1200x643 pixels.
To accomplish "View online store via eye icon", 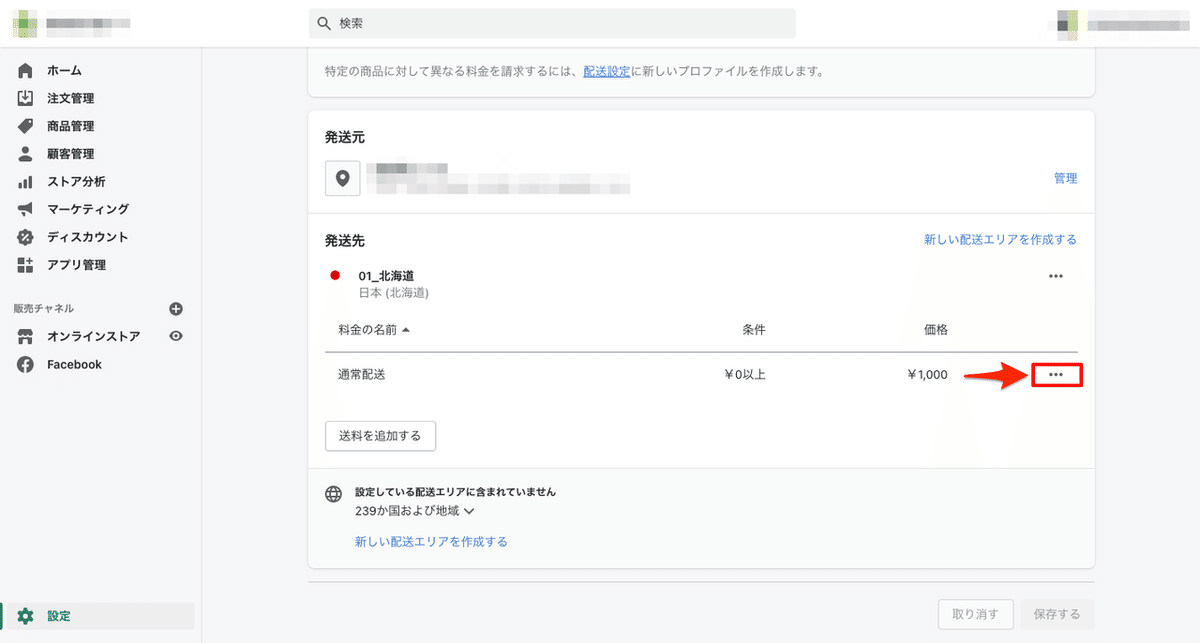I will (x=176, y=337).
